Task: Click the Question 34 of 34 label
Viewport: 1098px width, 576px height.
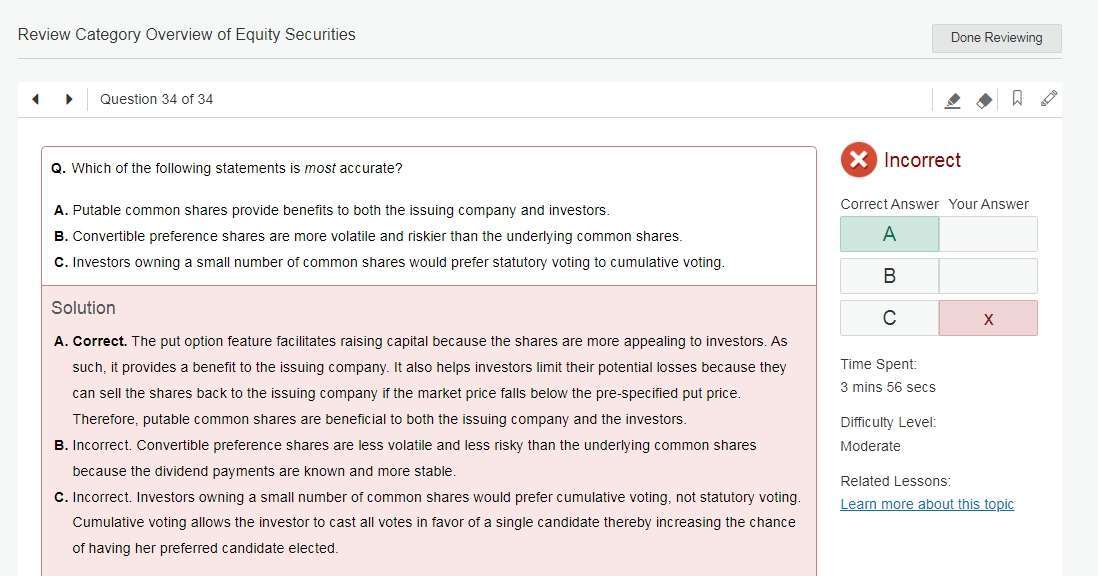Action: [156, 99]
